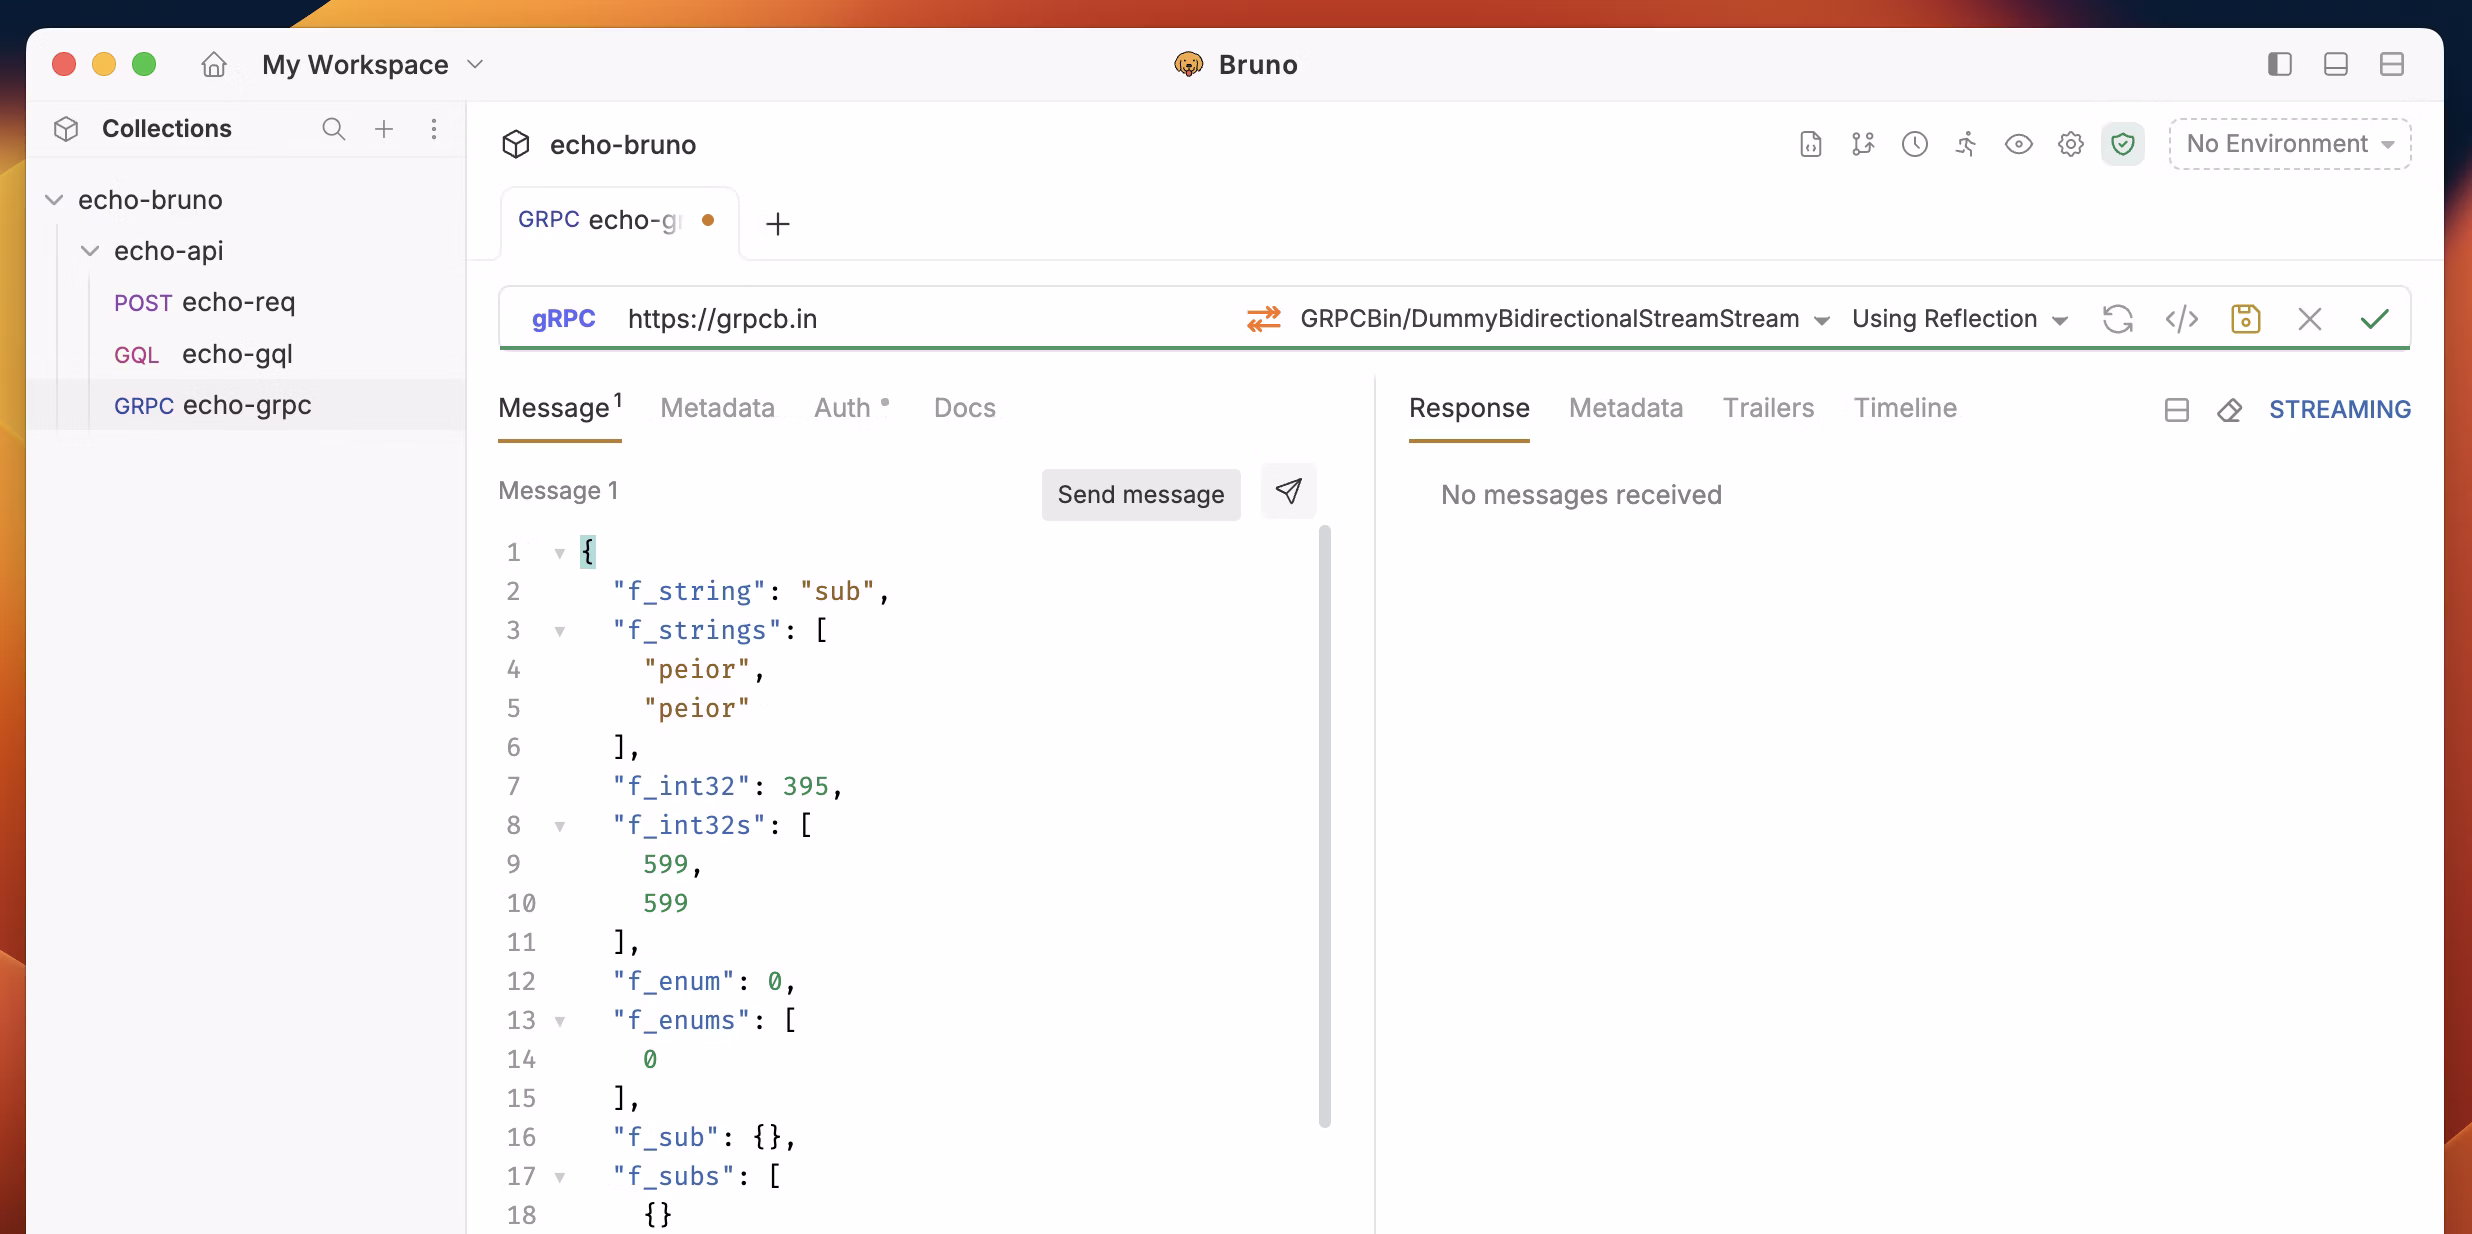This screenshot has height=1234, width=2472.
Task: Click the refresh reflection methods icon
Action: (x=2117, y=319)
